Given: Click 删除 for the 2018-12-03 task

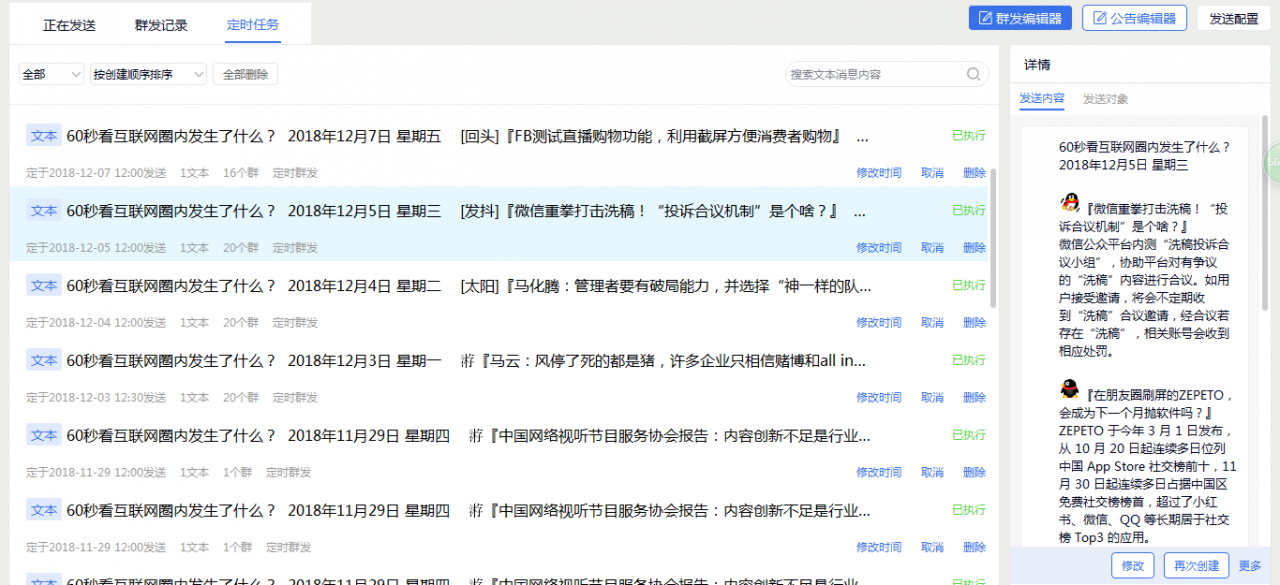Looking at the screenshot, I should [974, 398].
